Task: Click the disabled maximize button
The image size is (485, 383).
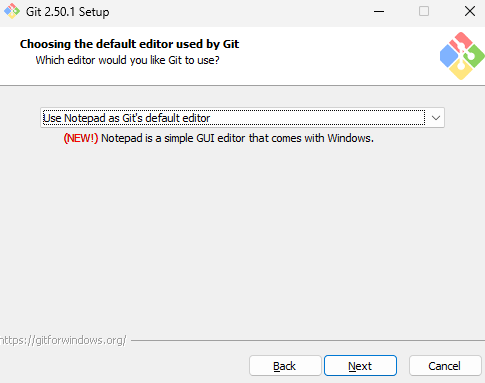Action: 424,11
